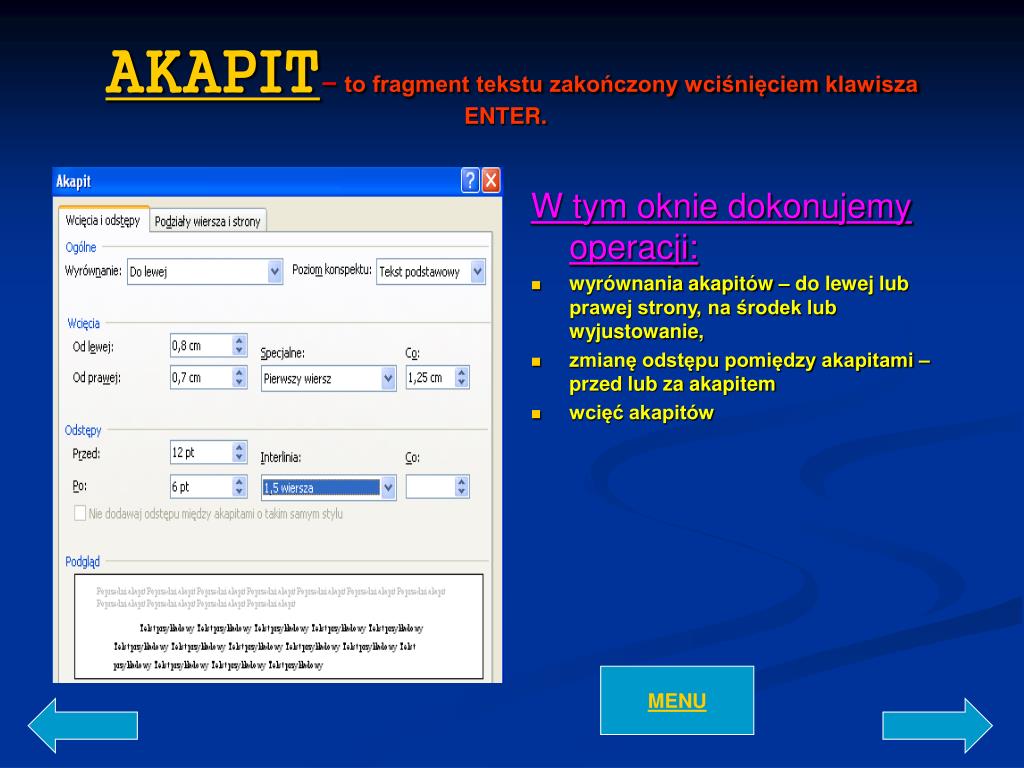This screenshot has height=768, width=1024.
Task: Click the Odstępy section label
Action: pos(83,430)
